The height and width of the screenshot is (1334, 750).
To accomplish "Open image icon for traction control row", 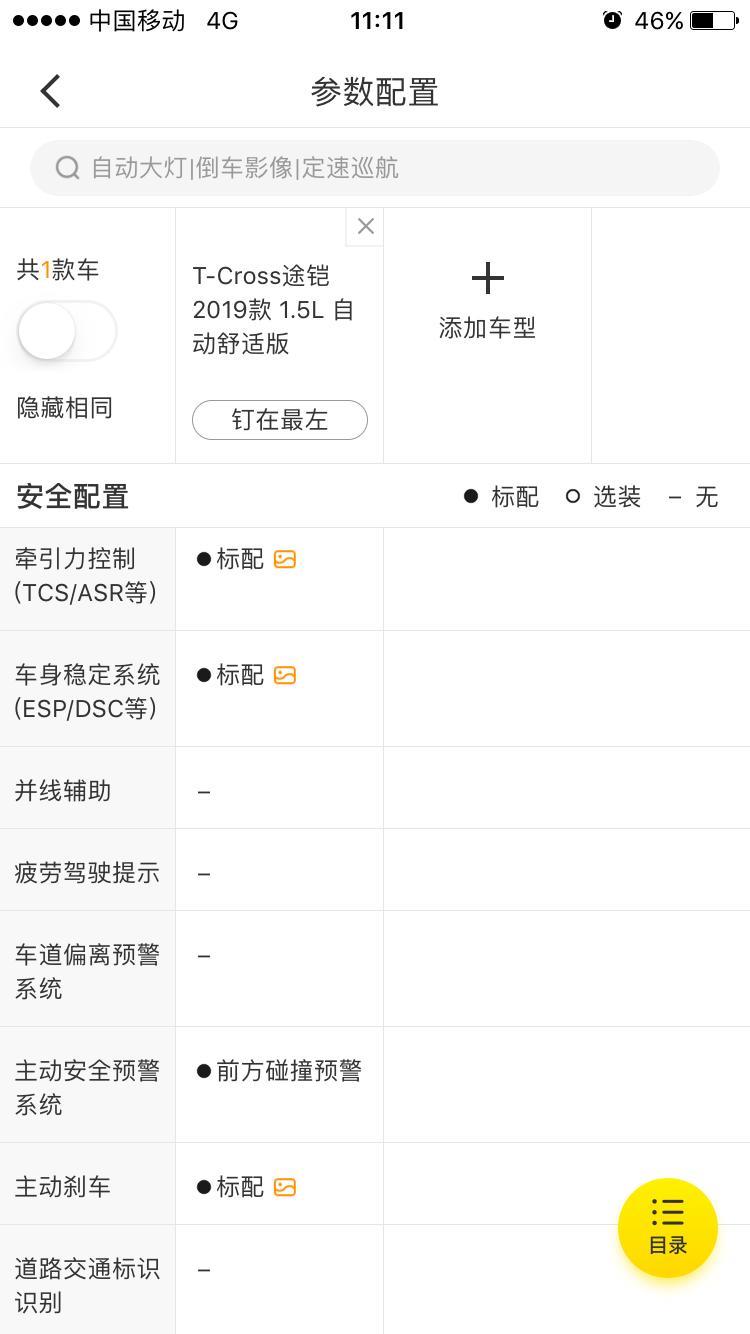I will [x=285, y=559].
